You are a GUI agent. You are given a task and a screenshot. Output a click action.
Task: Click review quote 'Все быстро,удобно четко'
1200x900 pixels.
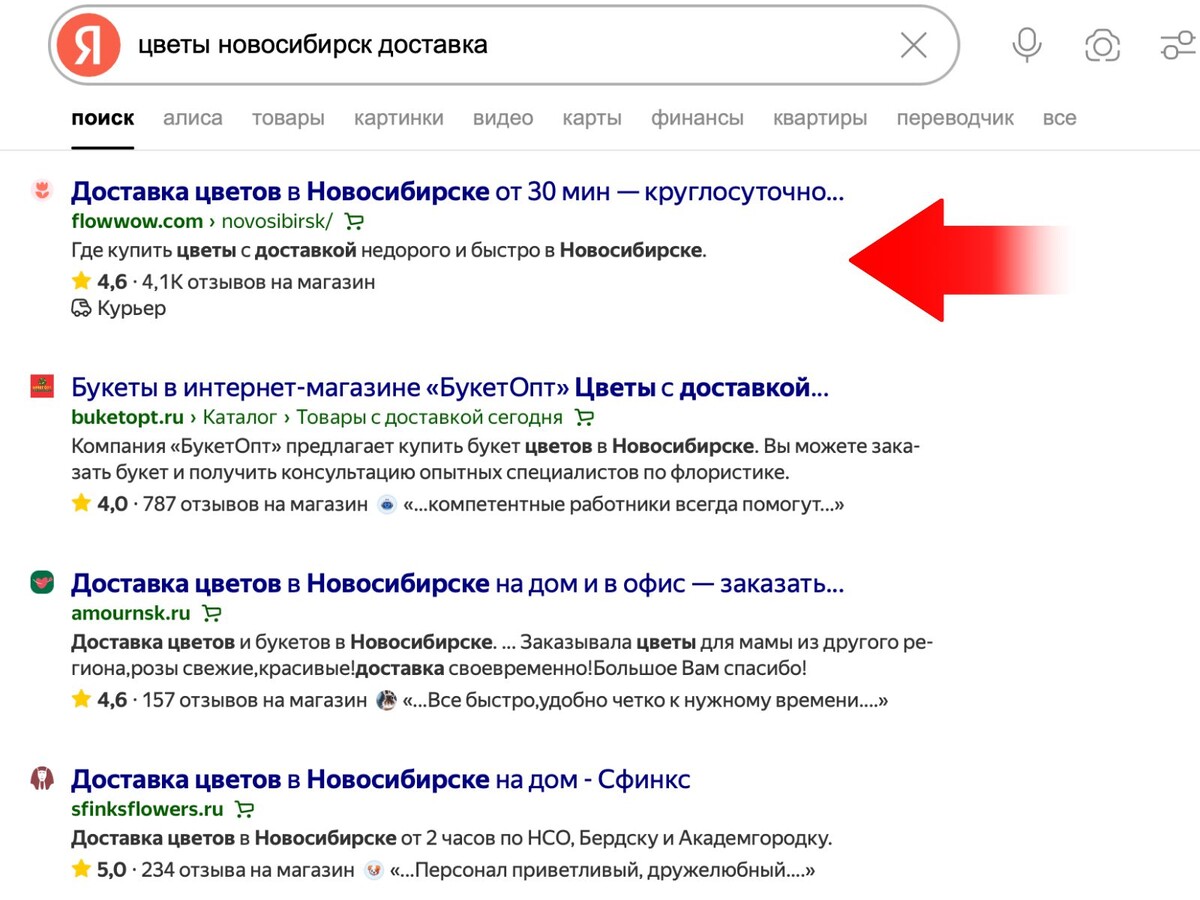(646, 701)
